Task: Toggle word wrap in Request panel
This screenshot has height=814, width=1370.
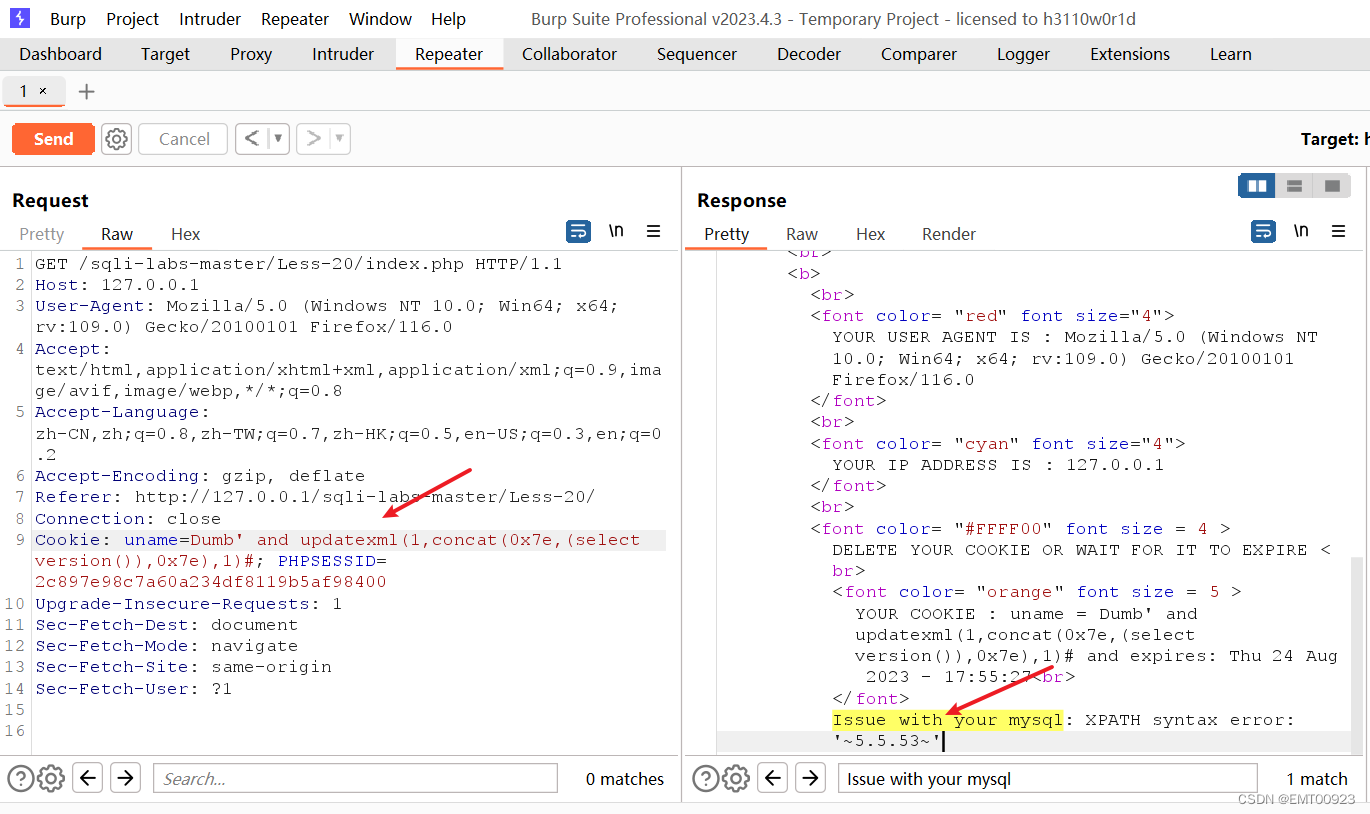Action: point(579,232)
